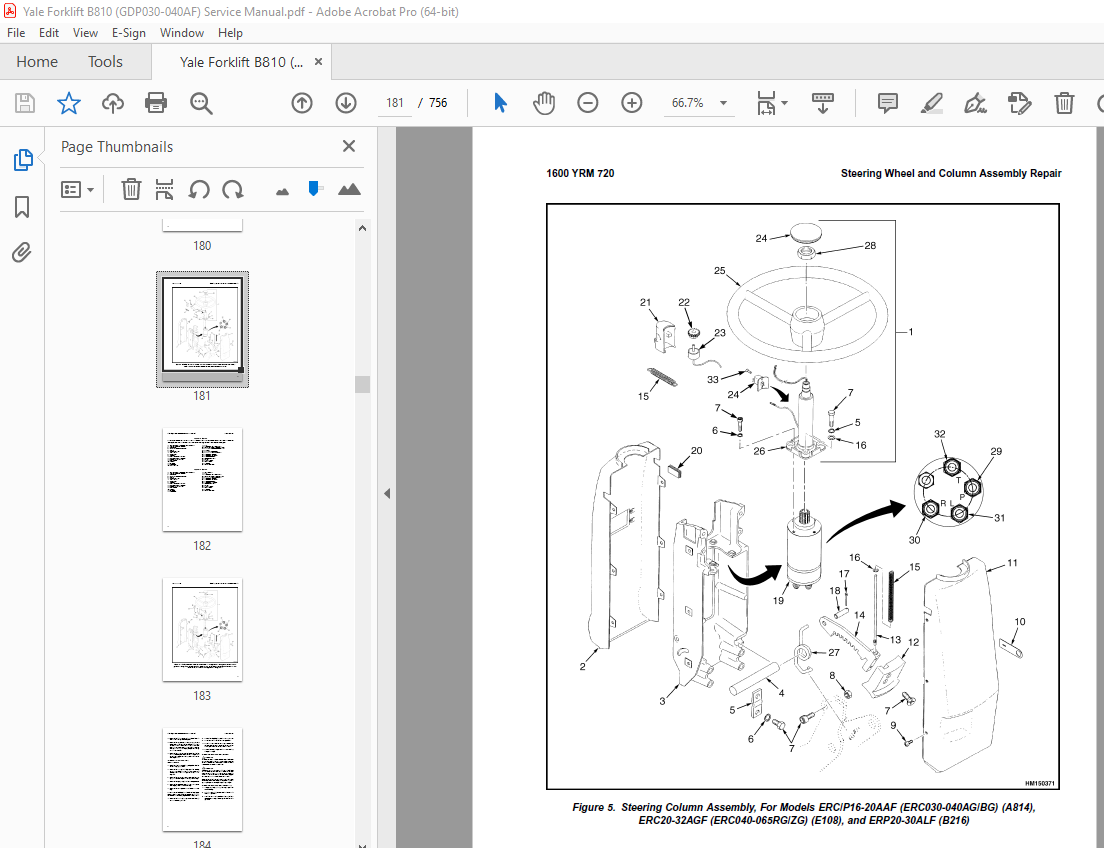This screenshot has width=1104, height=848.
Task: Print the file with printer icon
Action: coord(156,103)
